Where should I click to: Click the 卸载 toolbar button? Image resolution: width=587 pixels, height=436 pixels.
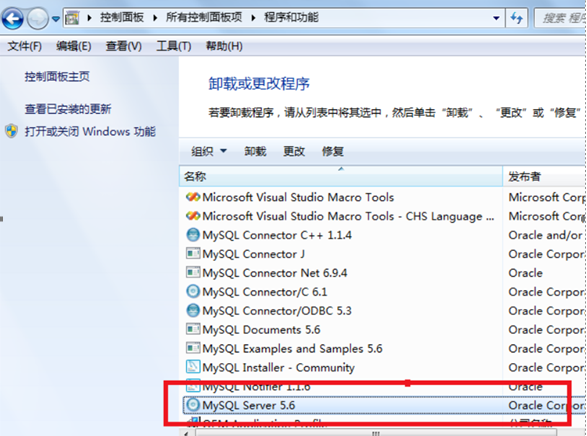(255, 151)
